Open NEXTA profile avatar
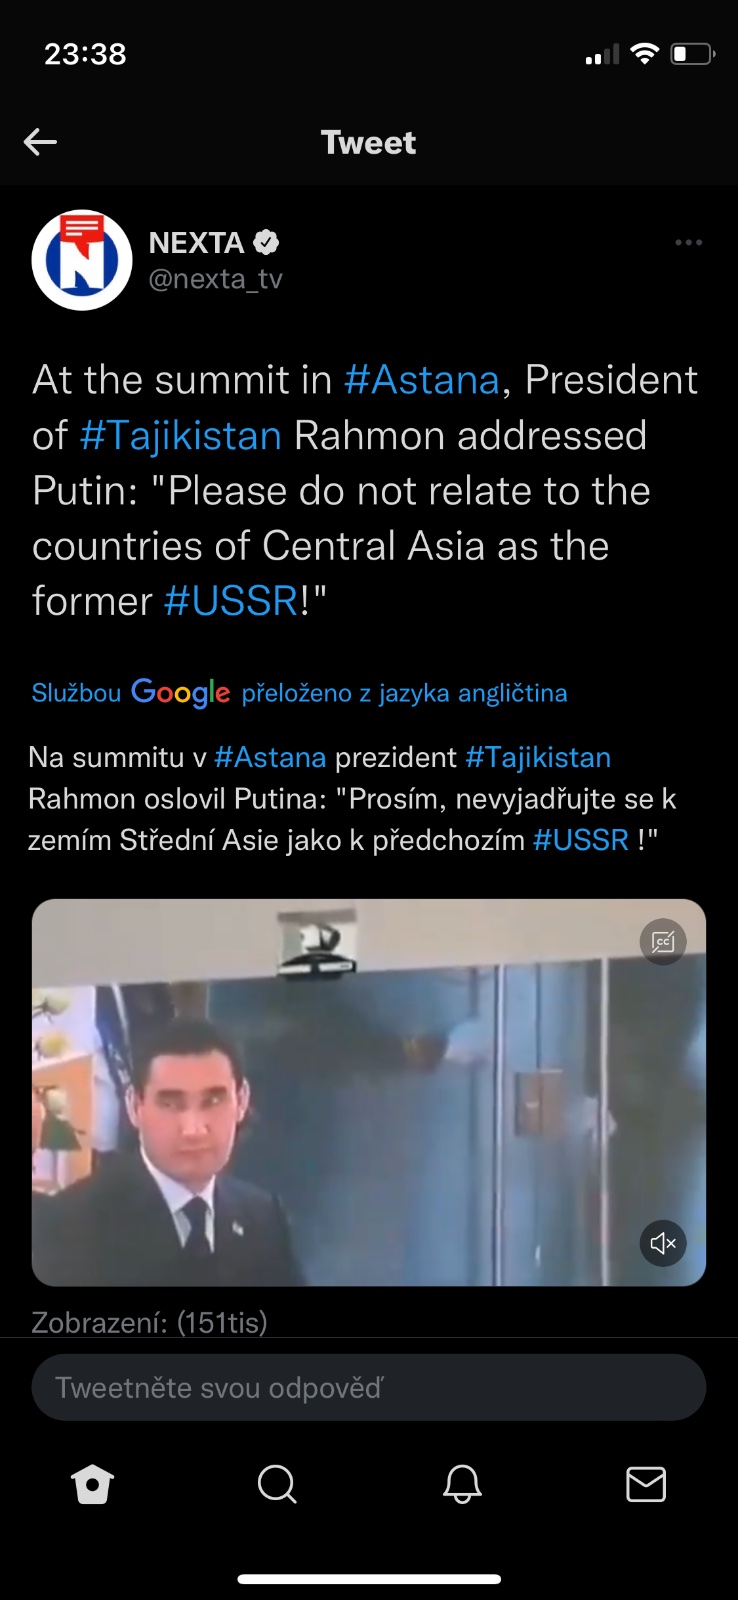 (82, 260)
